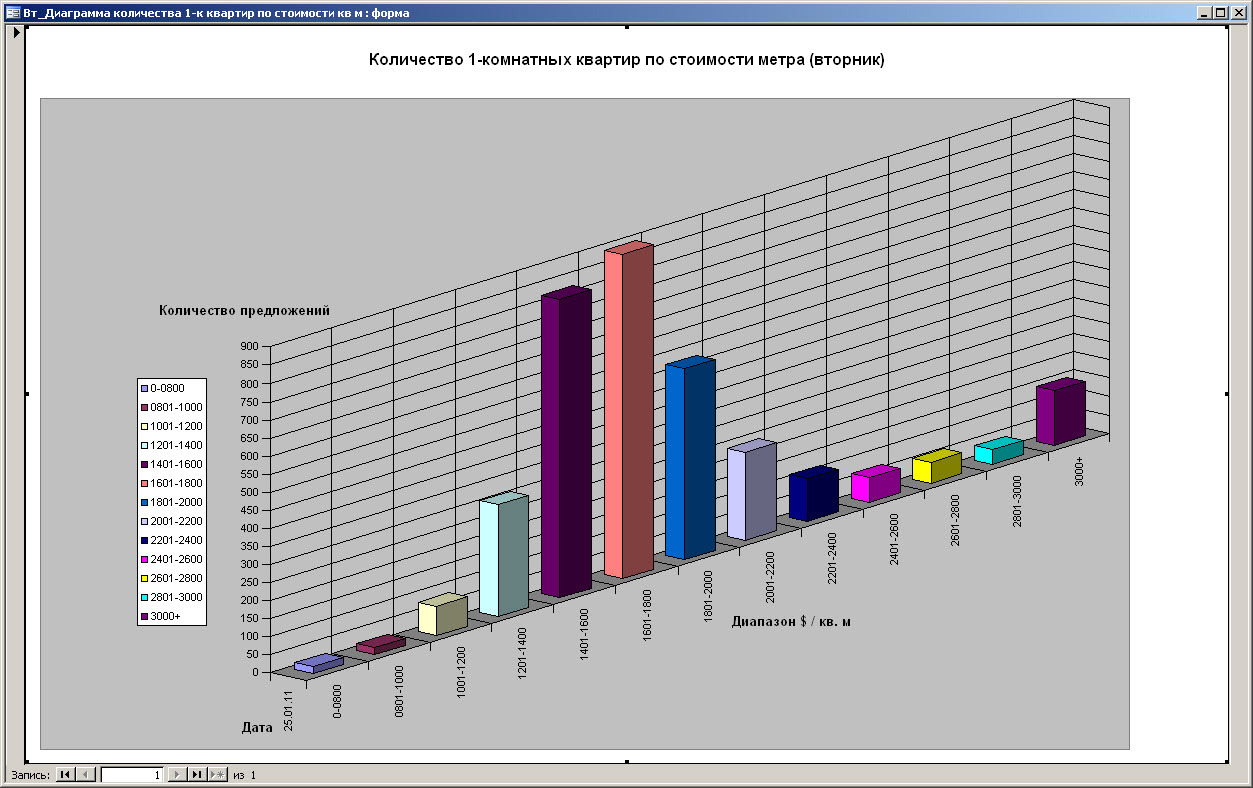Viewport: 1253px width, 788px height.
Task: Create a new record with asterisk button
Action: coord(217,775)
